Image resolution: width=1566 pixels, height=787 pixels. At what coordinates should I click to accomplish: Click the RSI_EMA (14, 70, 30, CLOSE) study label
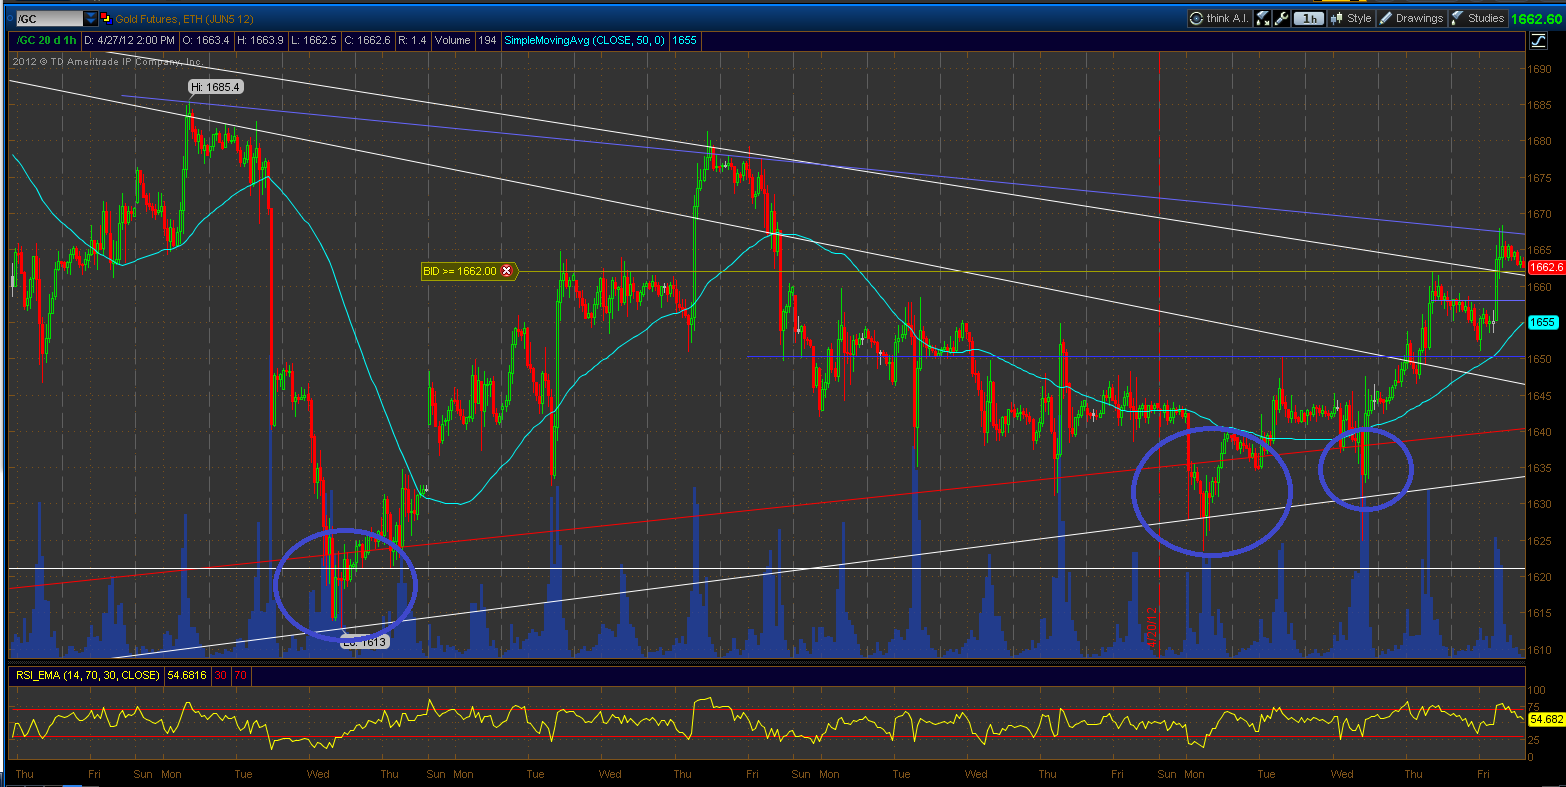pos(87,675)
